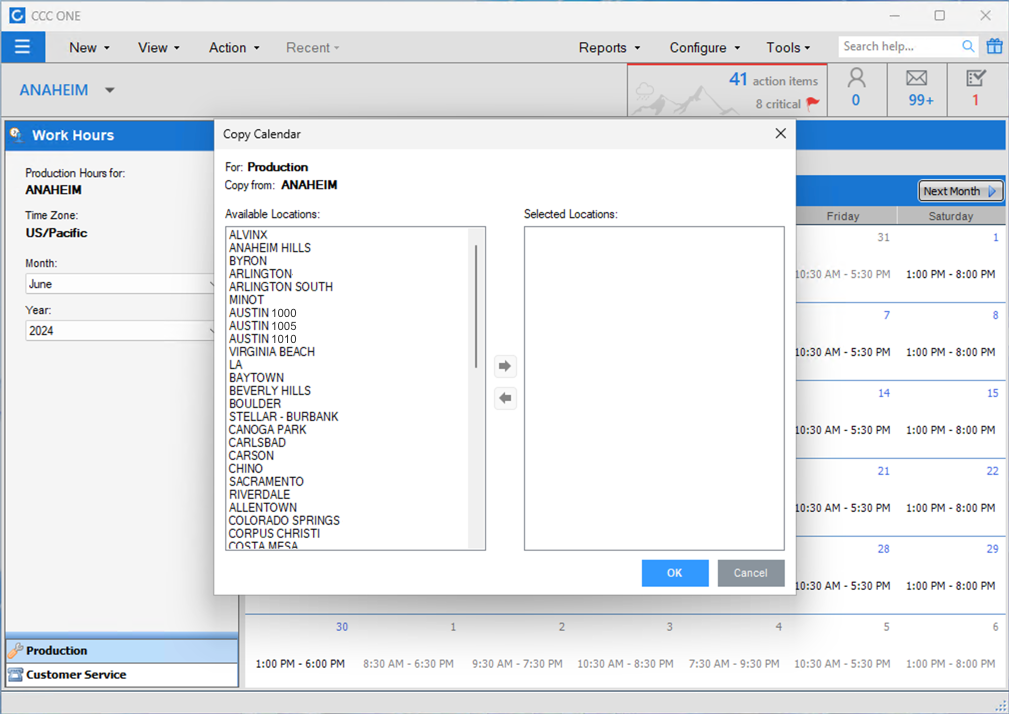This screenshot has width=1009, height=714.
Task: Confirm with the OK button
Action: pos(674,573)
